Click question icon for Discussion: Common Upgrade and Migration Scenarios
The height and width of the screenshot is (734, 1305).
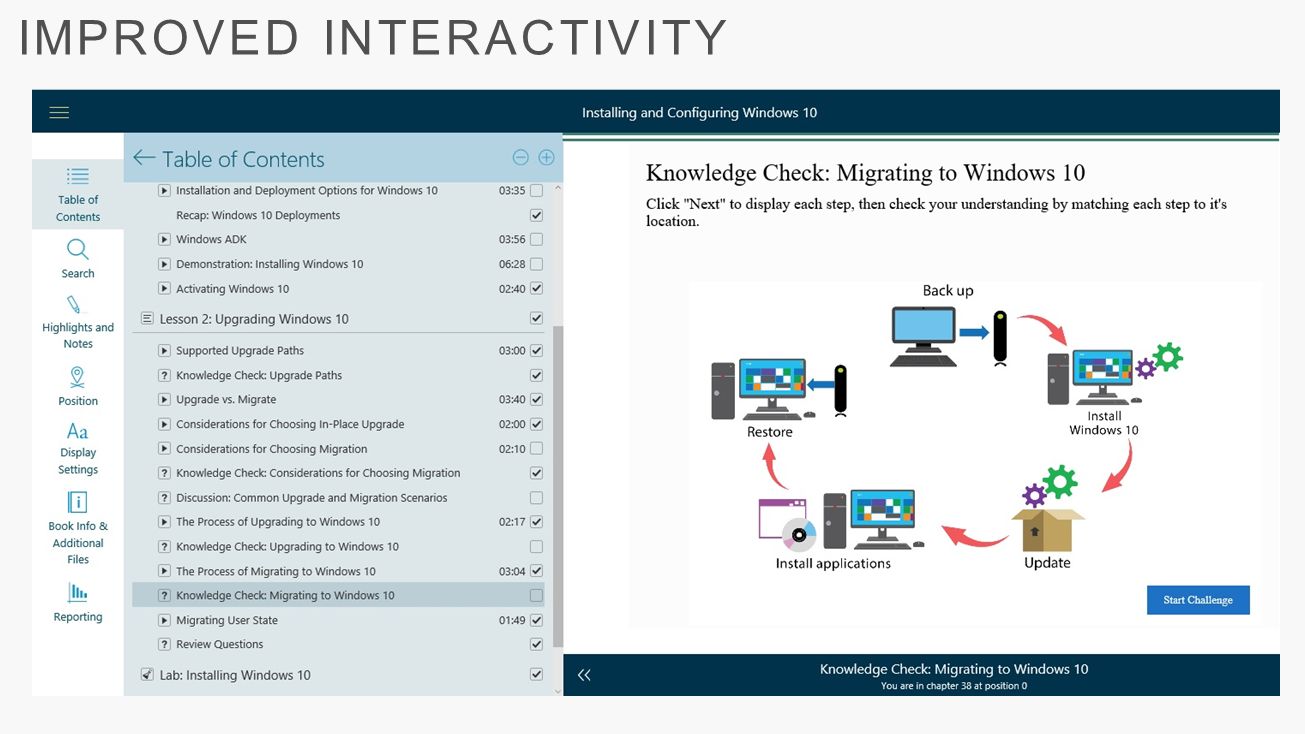tap(165, 497)
